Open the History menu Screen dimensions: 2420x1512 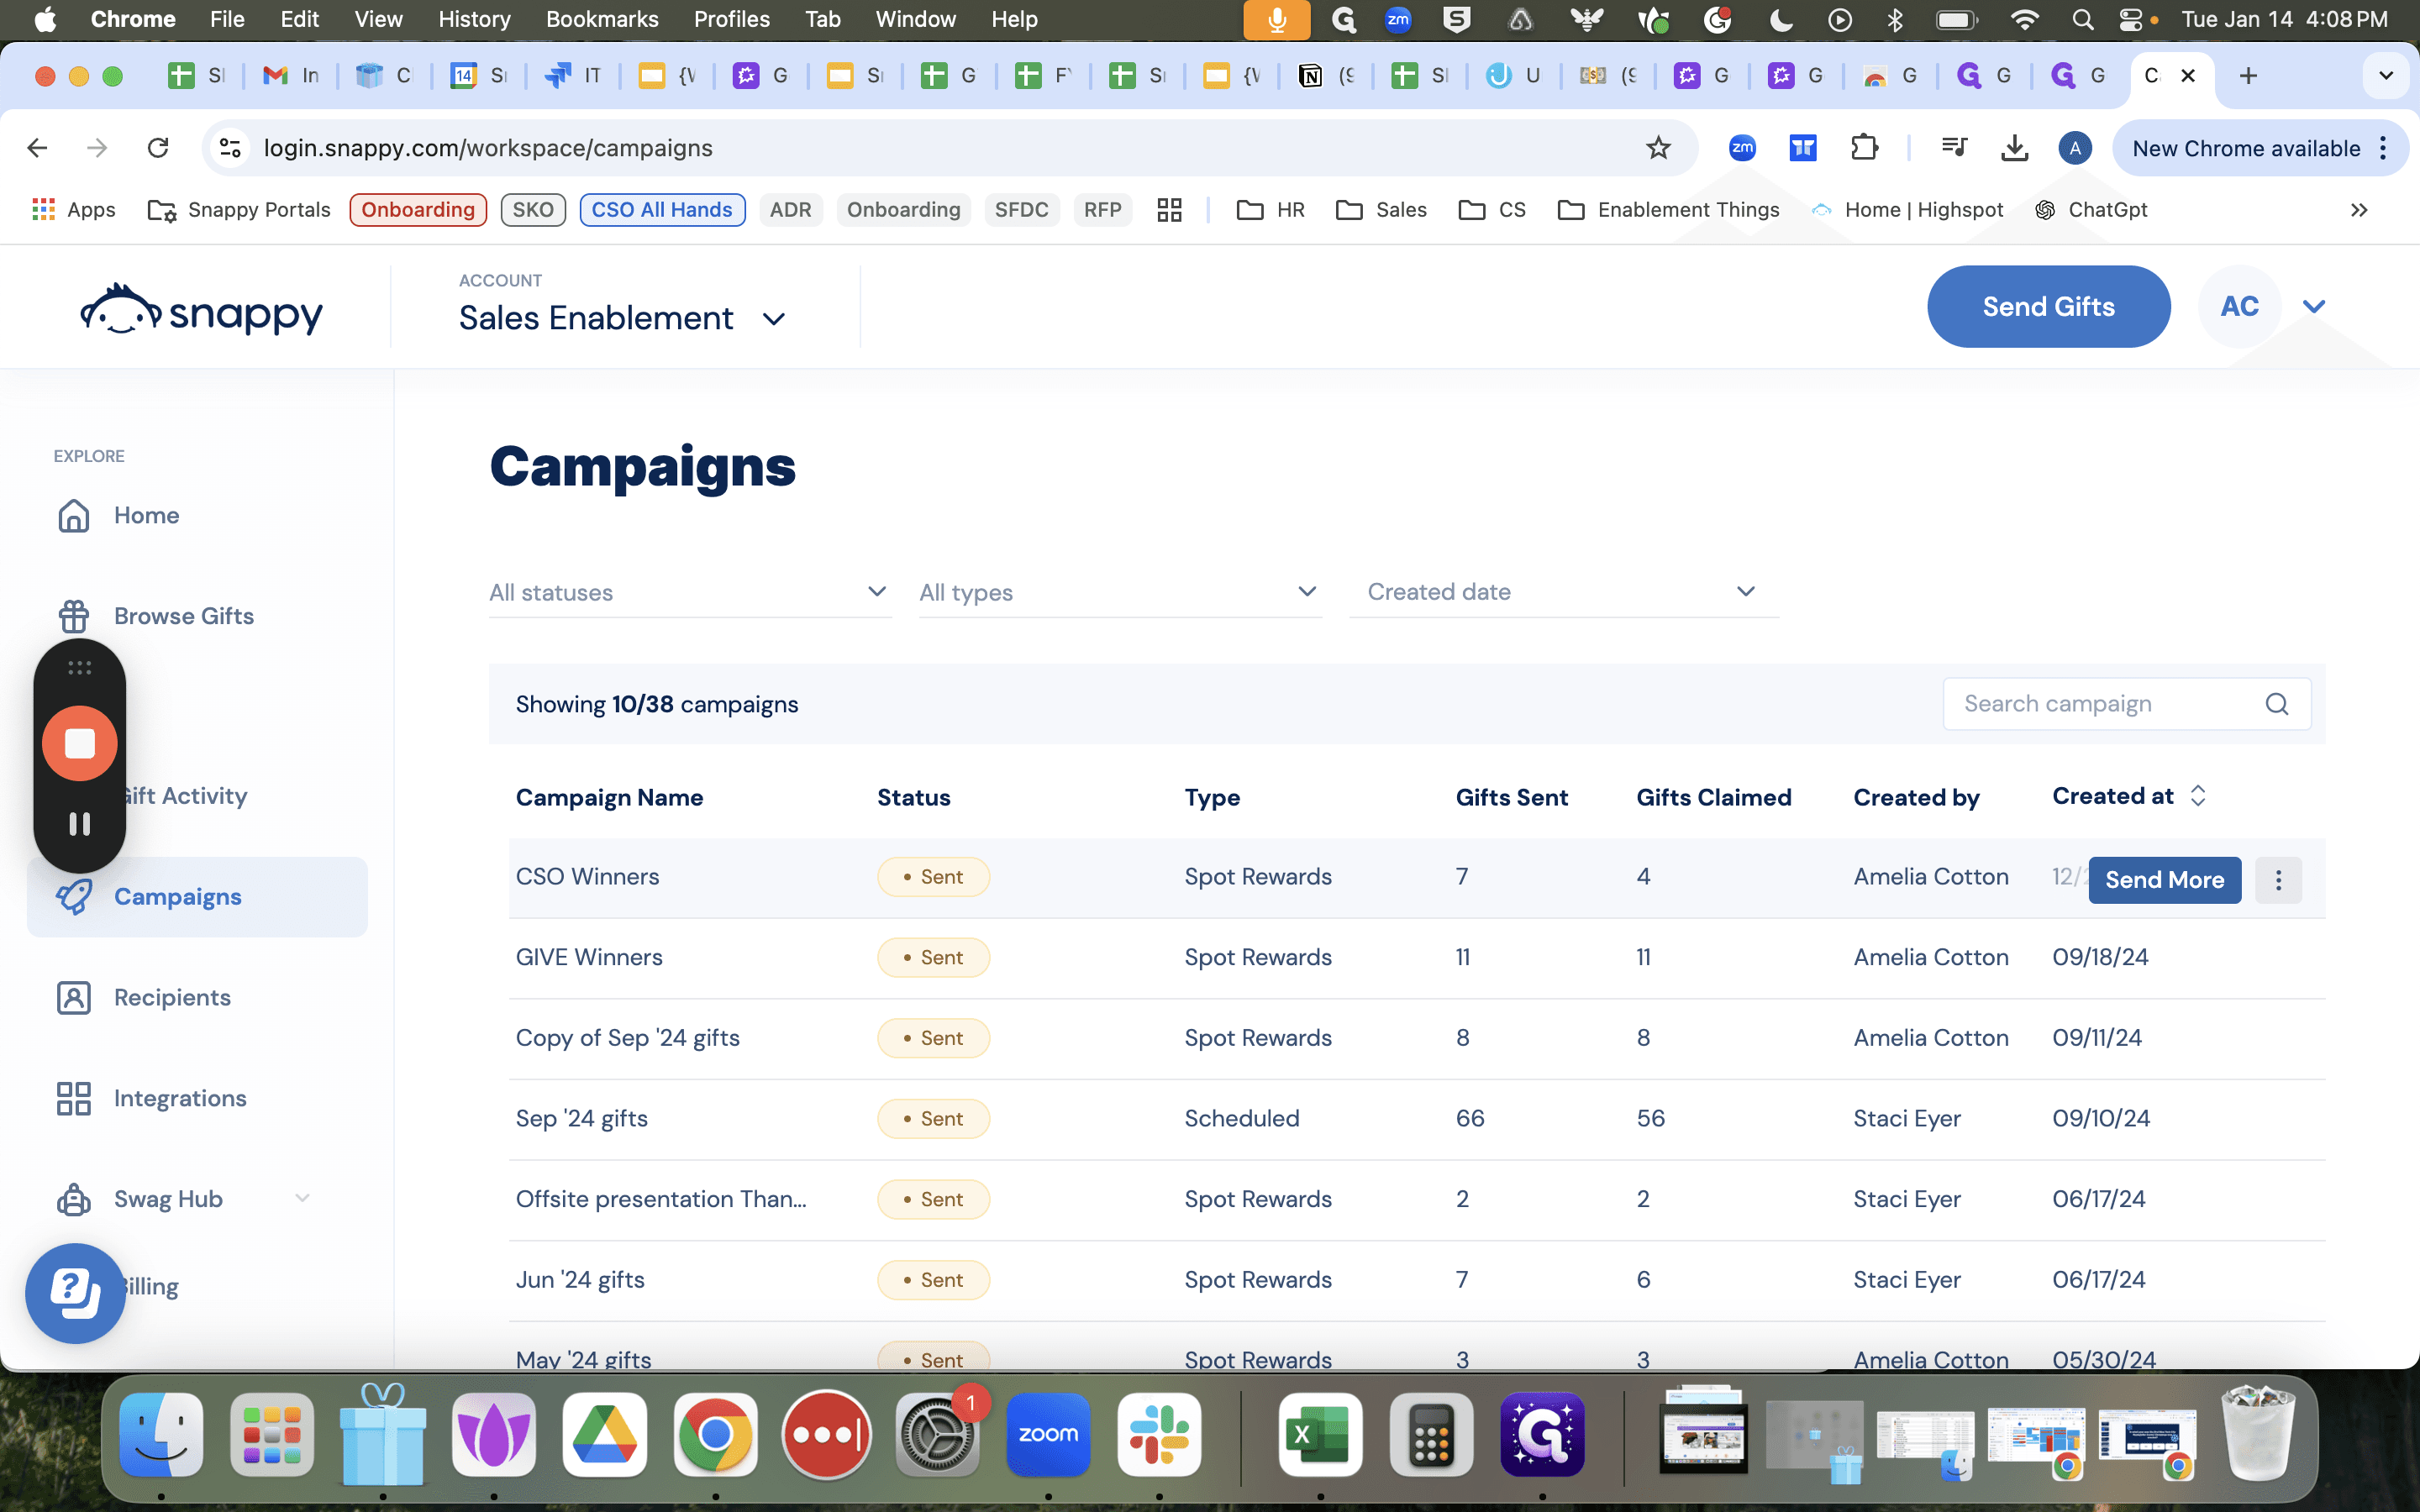click(474, 19)
